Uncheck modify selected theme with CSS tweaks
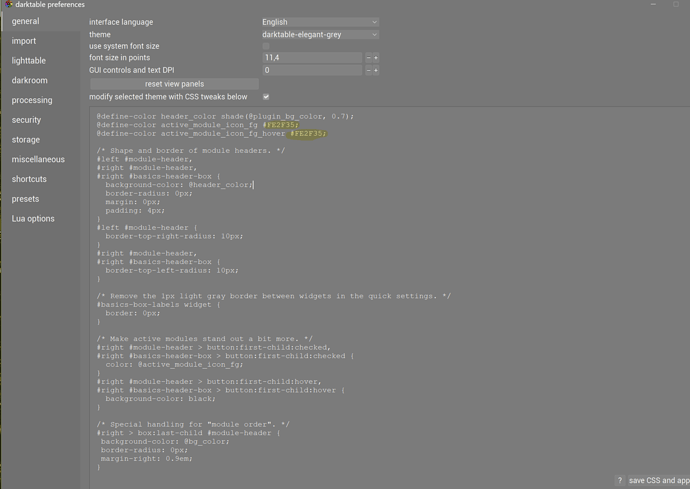The image size is (690, 489). pos(266,97)
